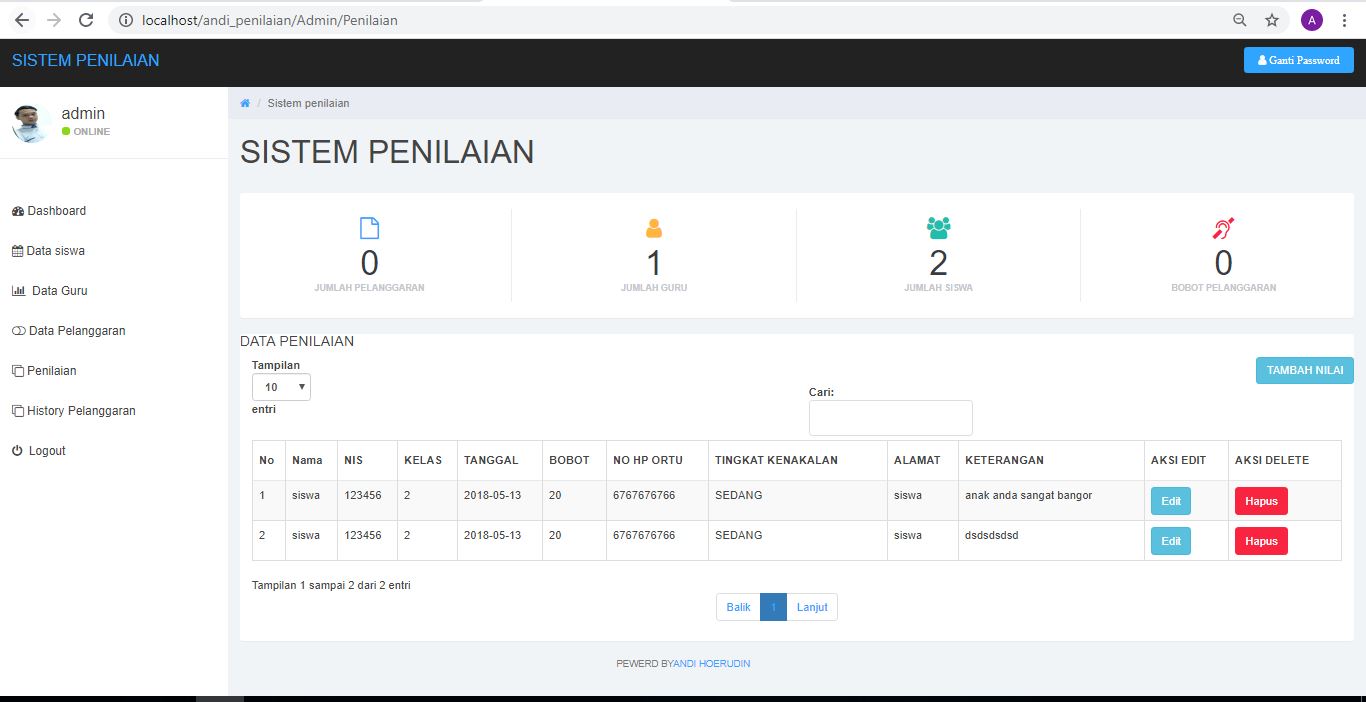
Task: Reload the page in browser
Action: (86, 20)
